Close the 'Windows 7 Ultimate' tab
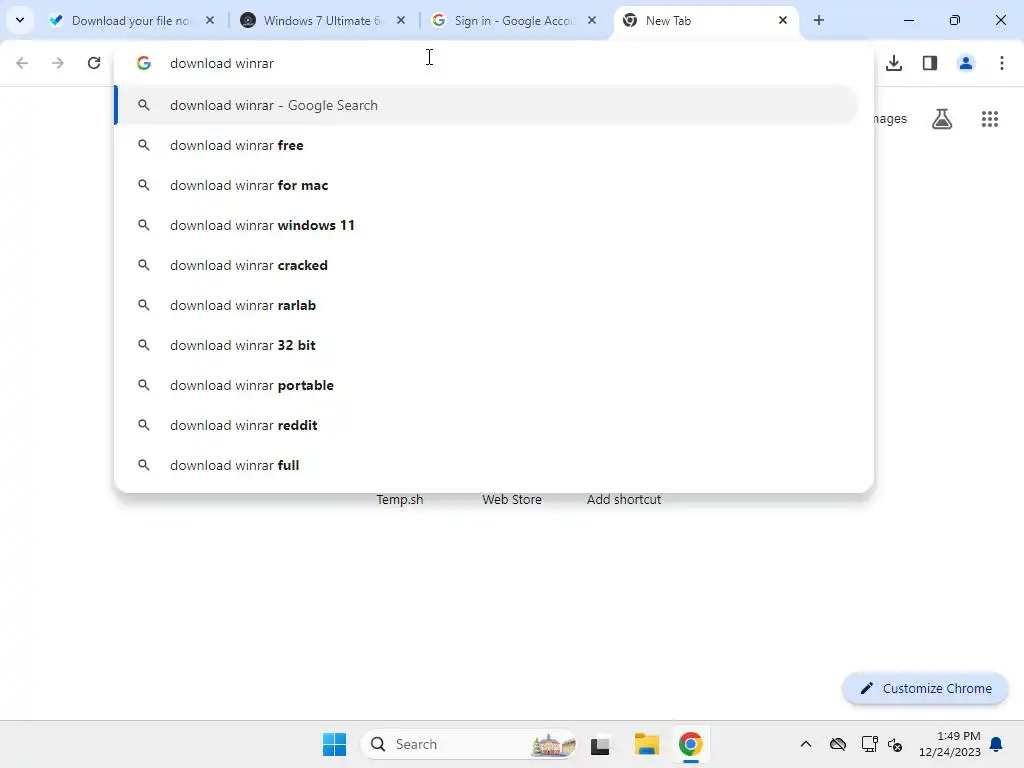This screenshot has height=768, width=1024. tap(401, 20)
